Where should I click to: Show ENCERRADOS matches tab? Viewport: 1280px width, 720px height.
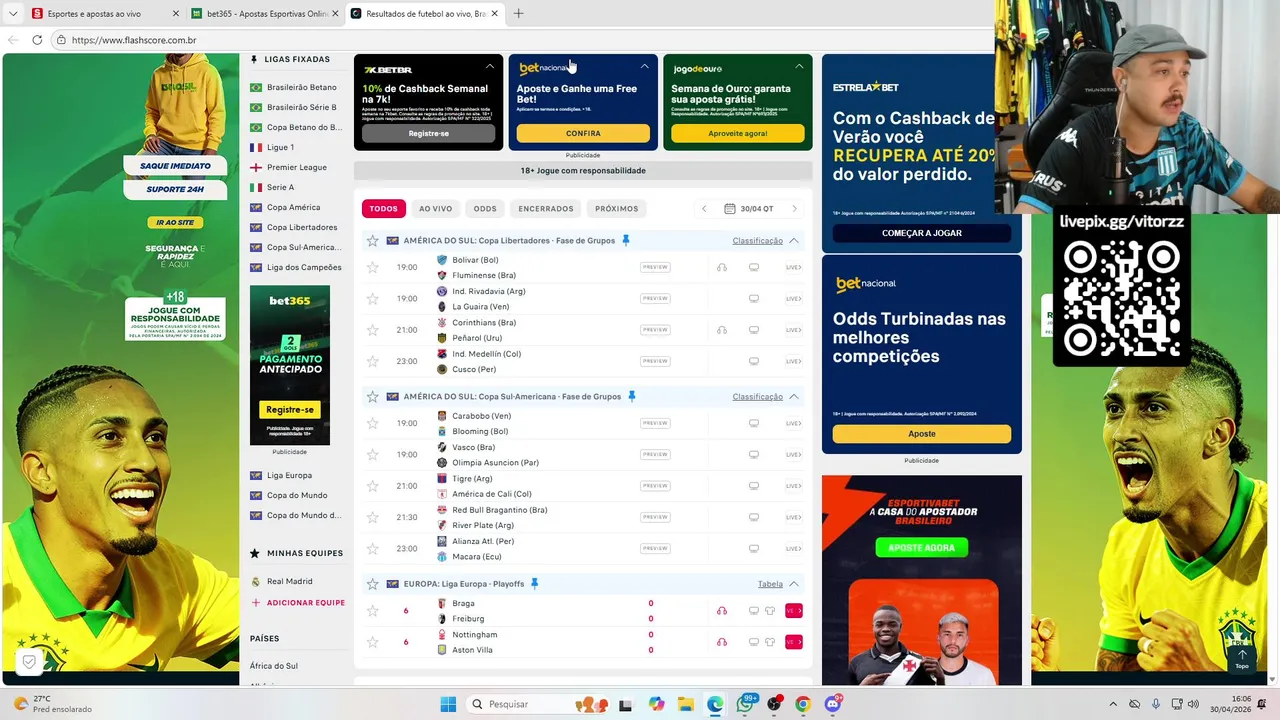pyautogui.click(x=546, y=209)
